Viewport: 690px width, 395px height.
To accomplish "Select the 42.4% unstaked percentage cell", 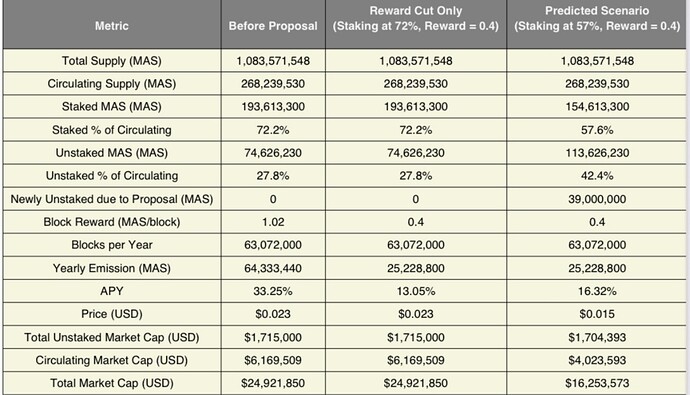I will (x=597, y=176).
